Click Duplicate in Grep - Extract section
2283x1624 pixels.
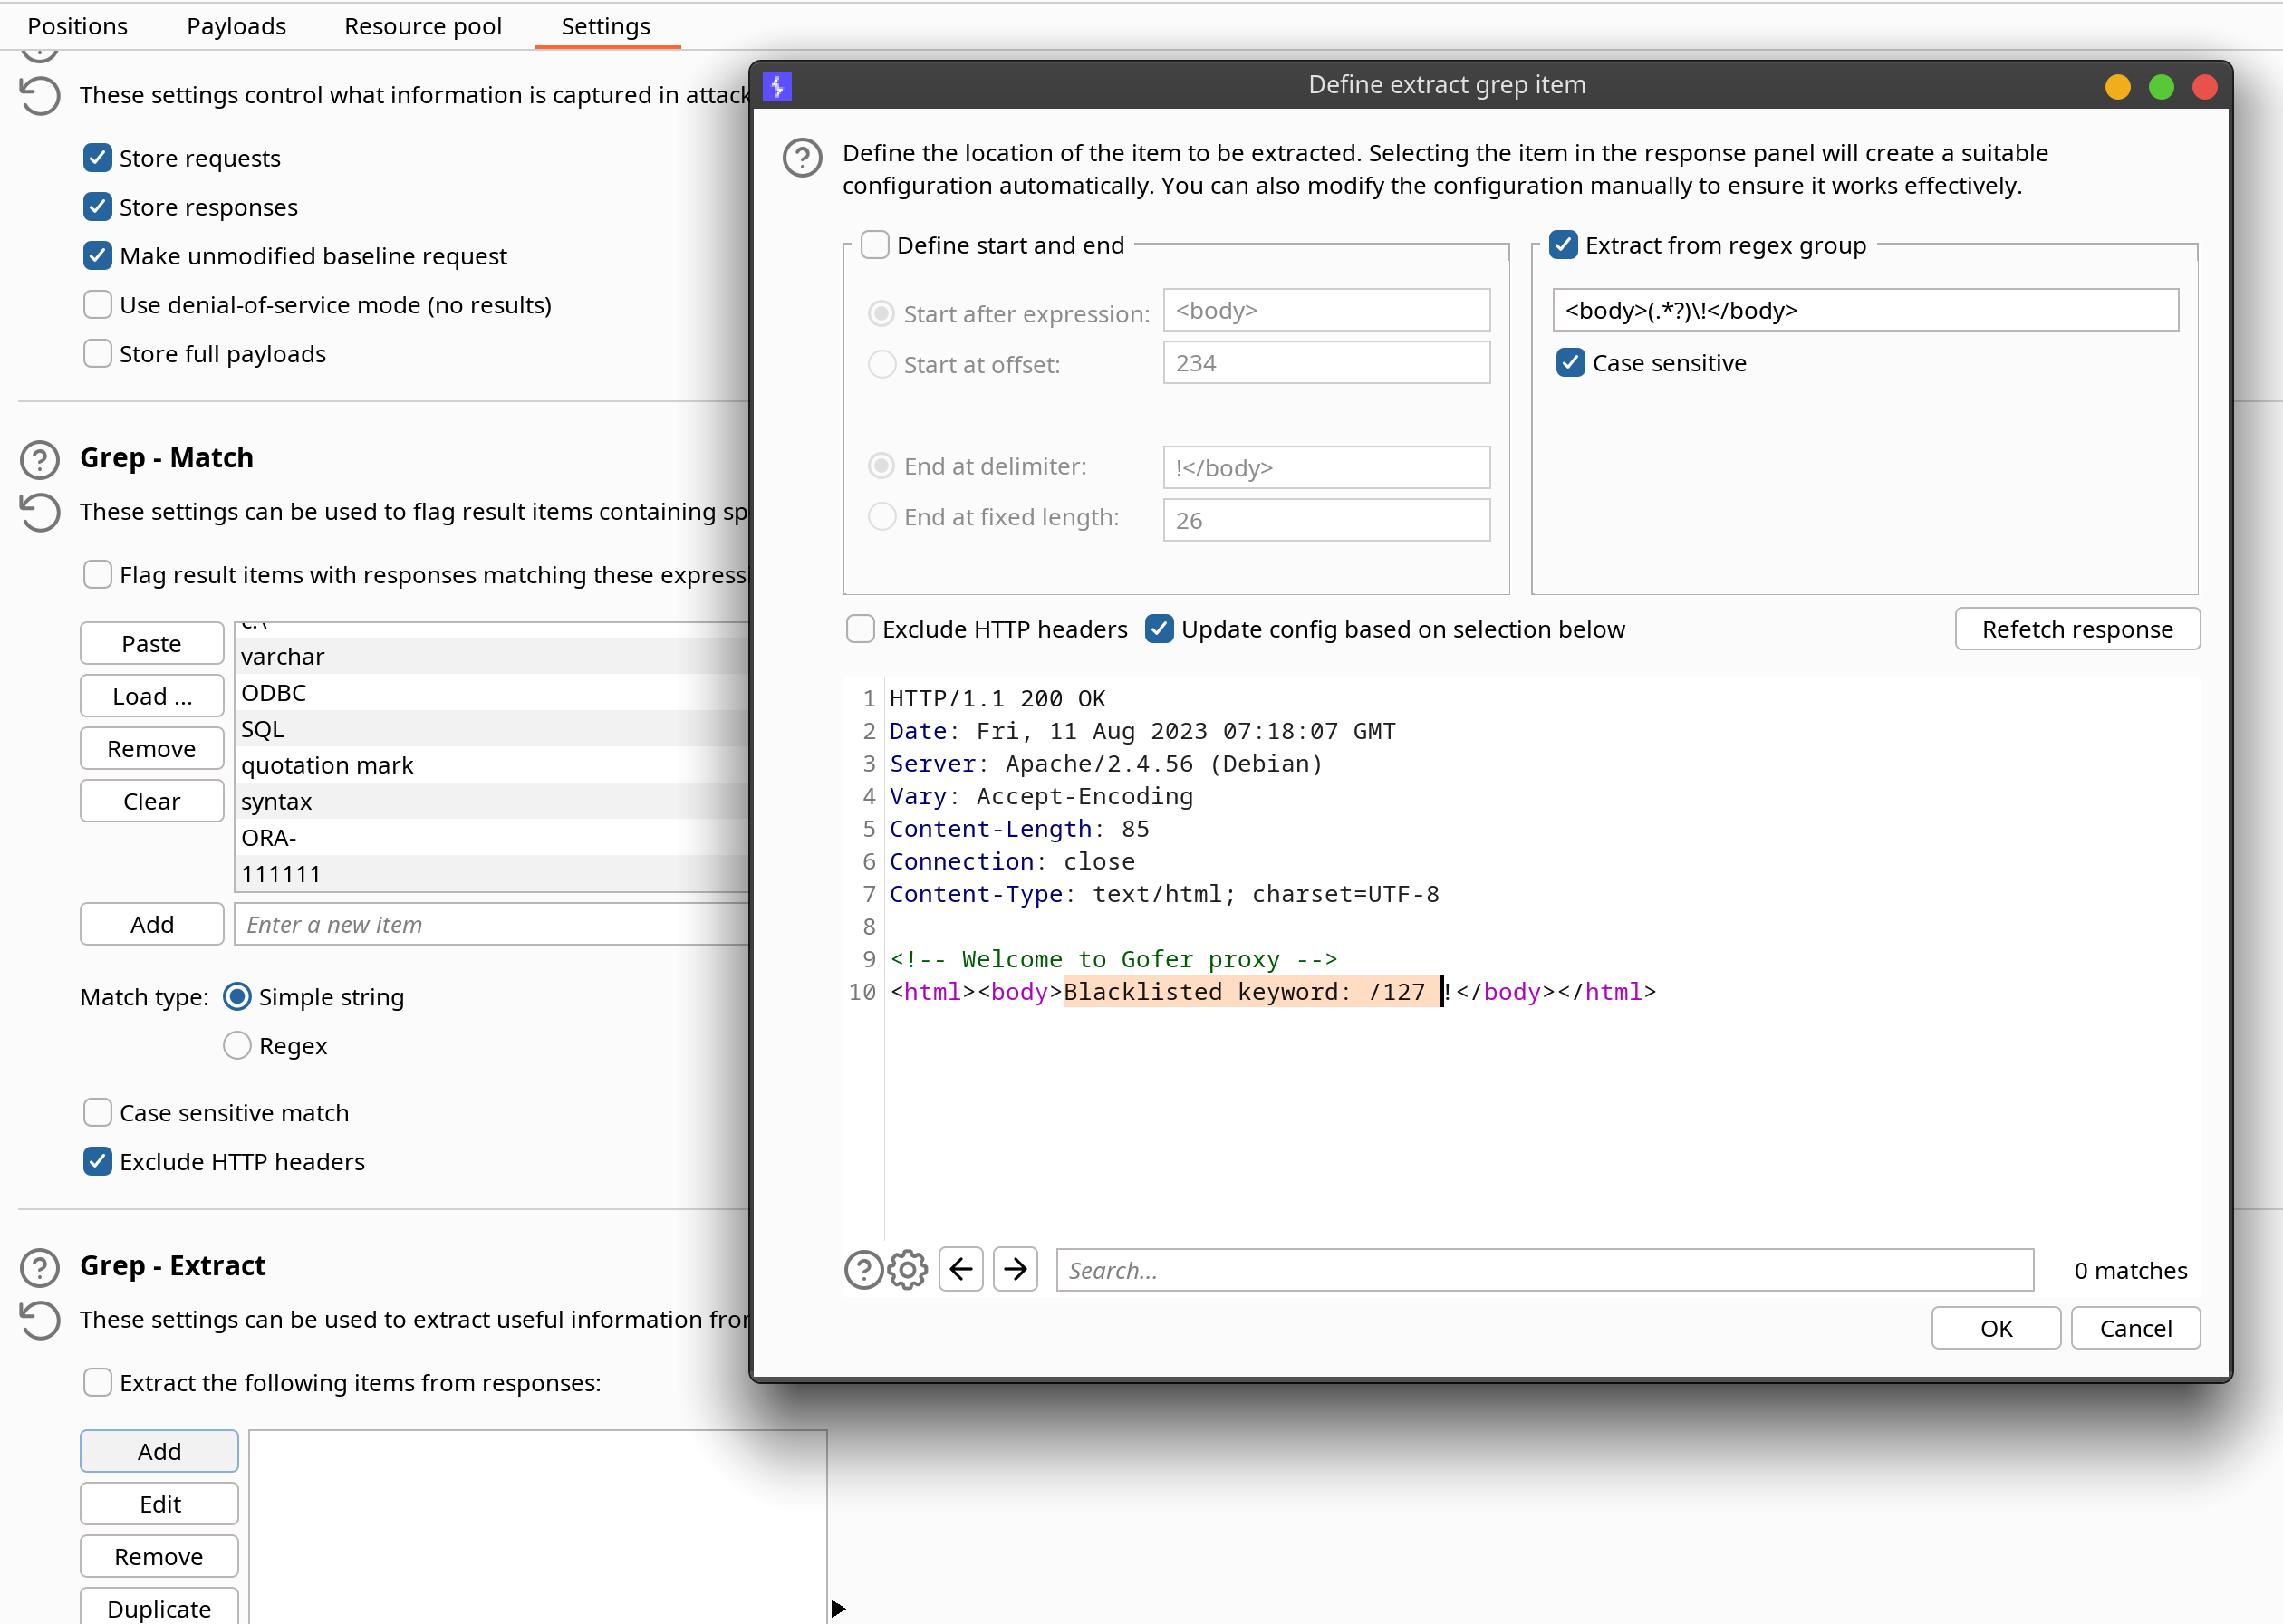point(159,1606)
